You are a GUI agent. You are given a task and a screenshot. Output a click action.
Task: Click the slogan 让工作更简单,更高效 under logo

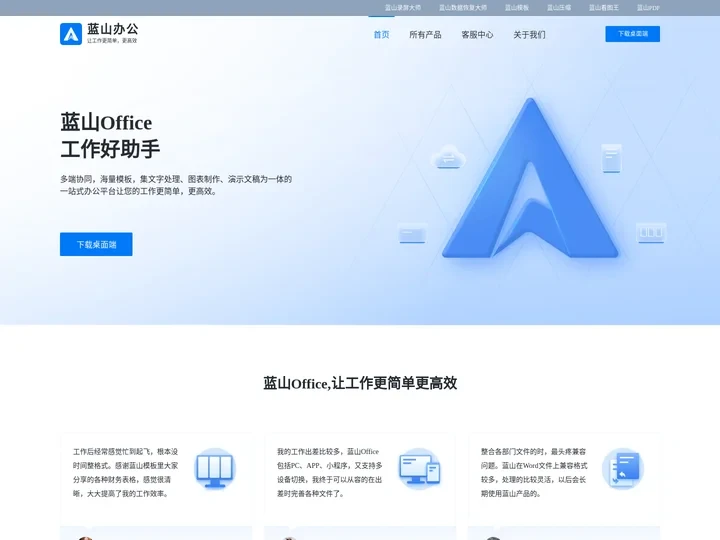[112, 40]
